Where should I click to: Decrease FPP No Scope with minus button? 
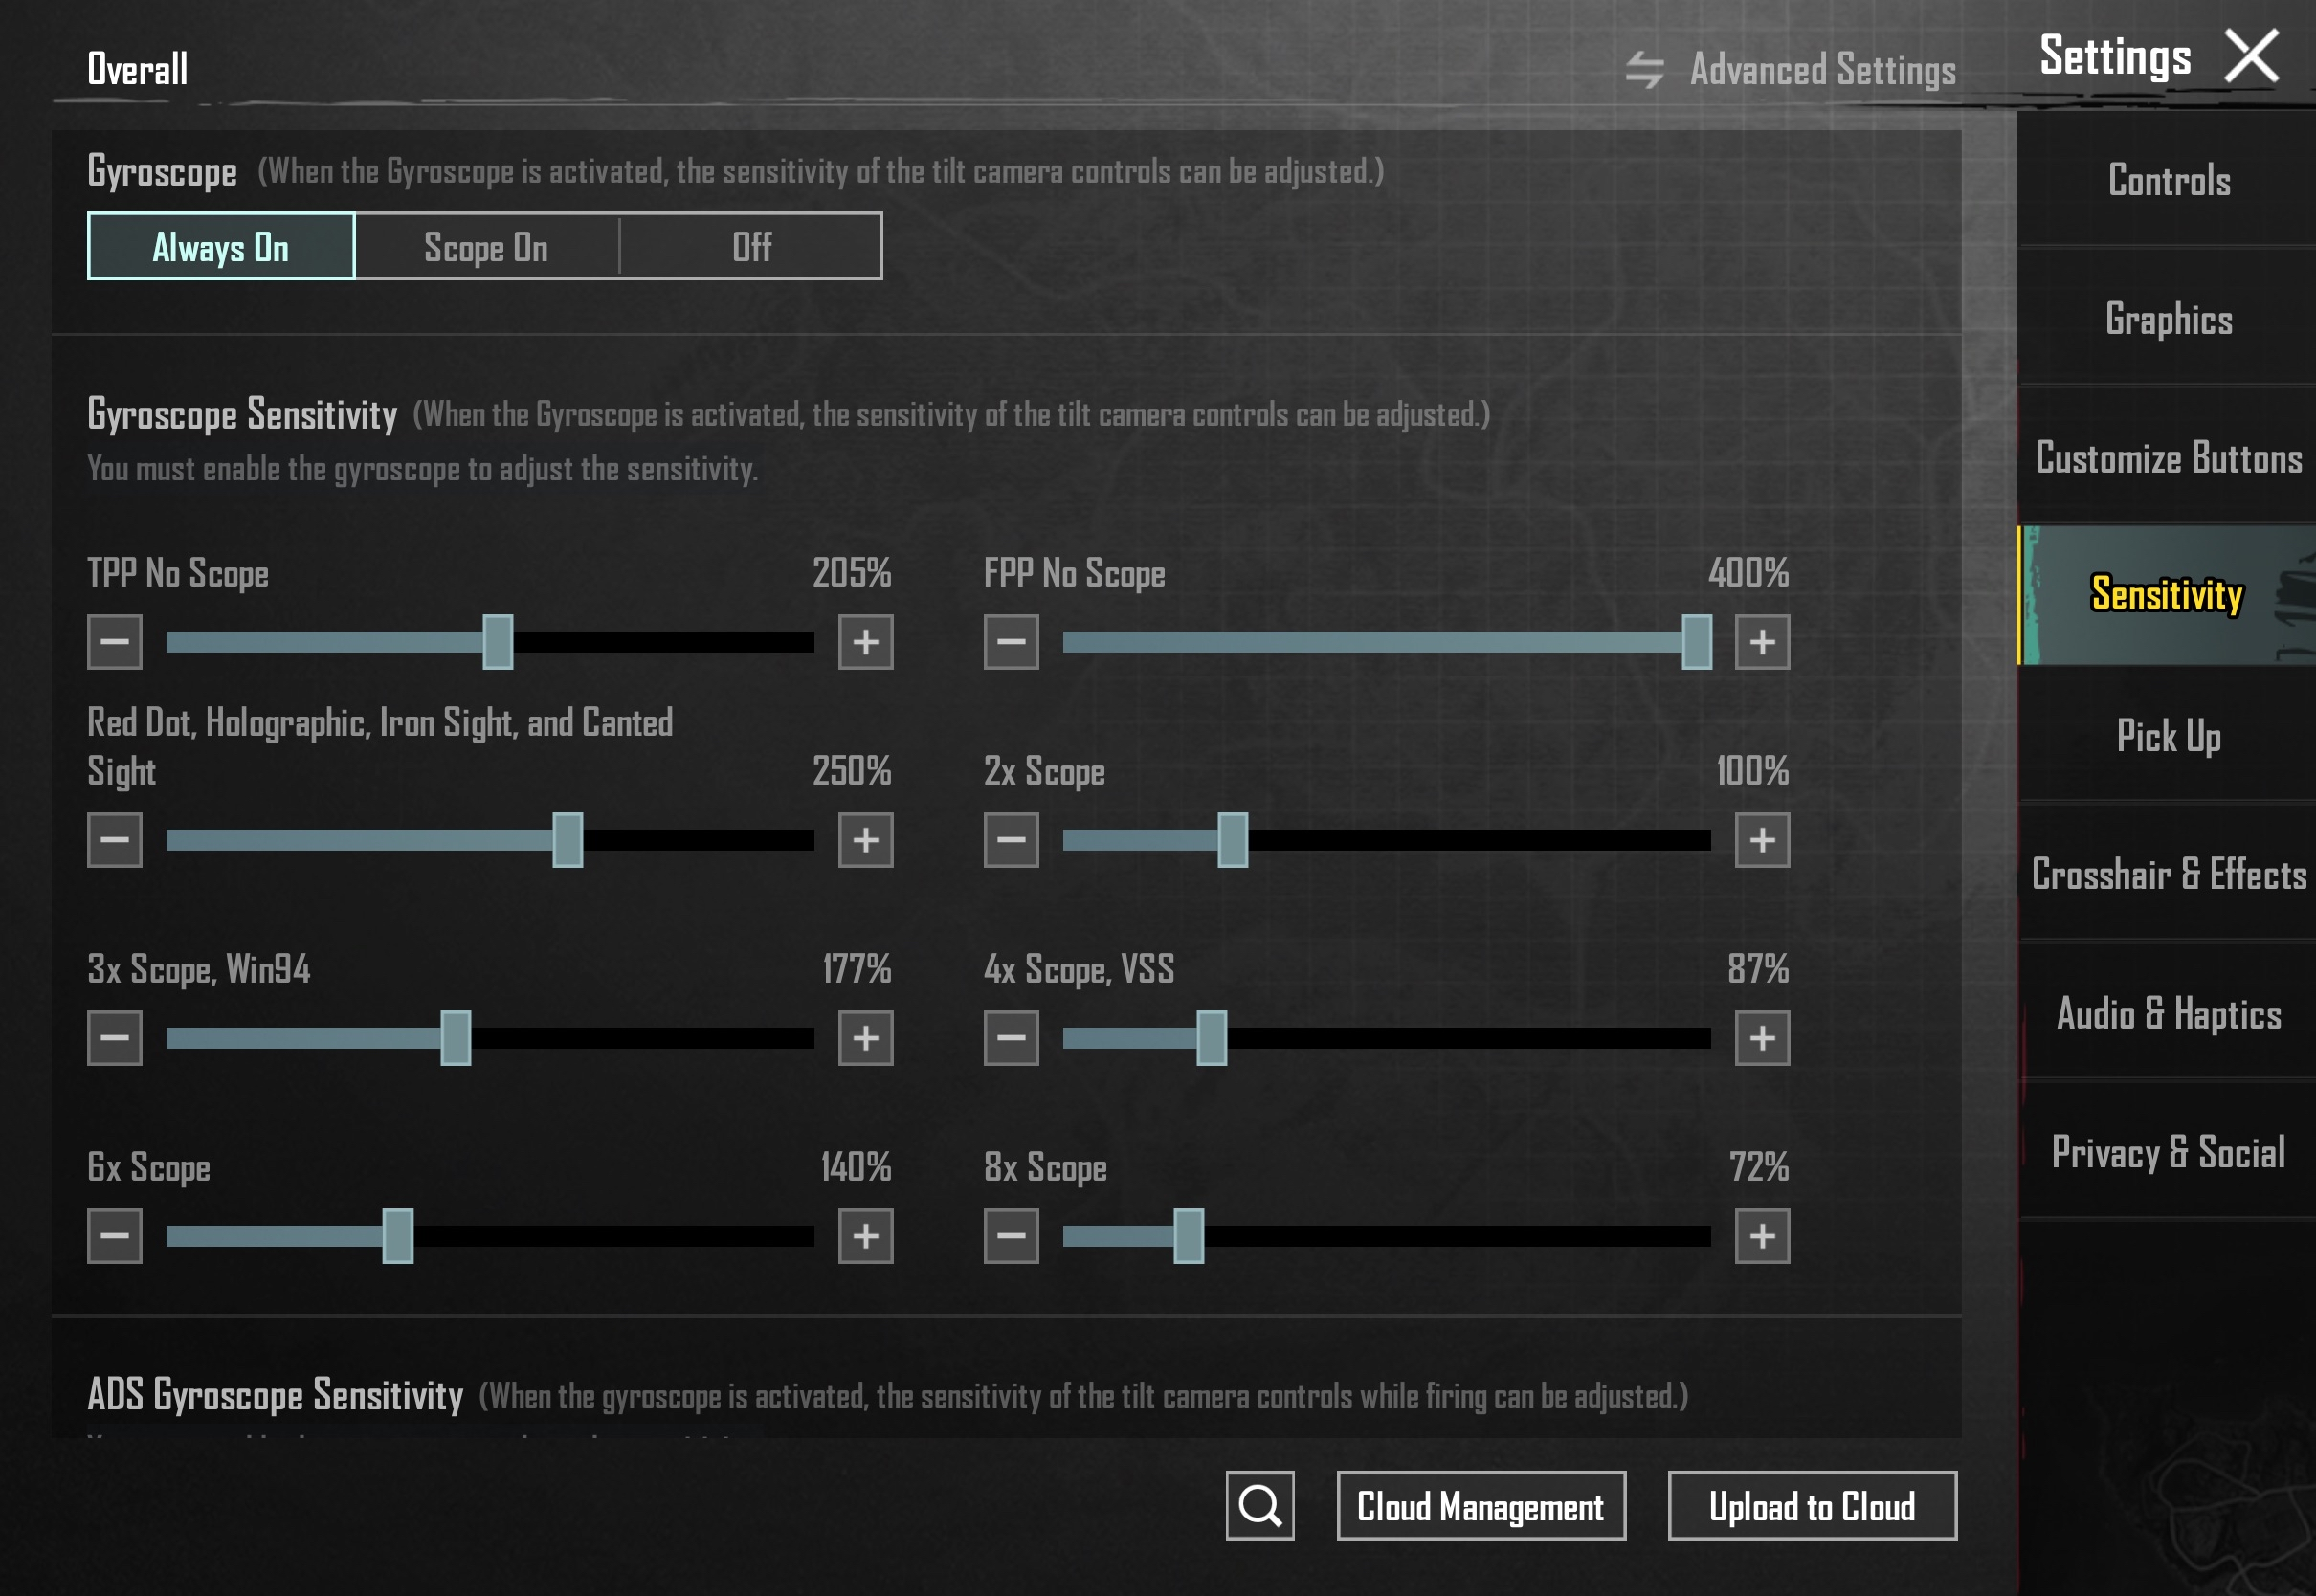pyautogui.click(x=1010, y=641)
